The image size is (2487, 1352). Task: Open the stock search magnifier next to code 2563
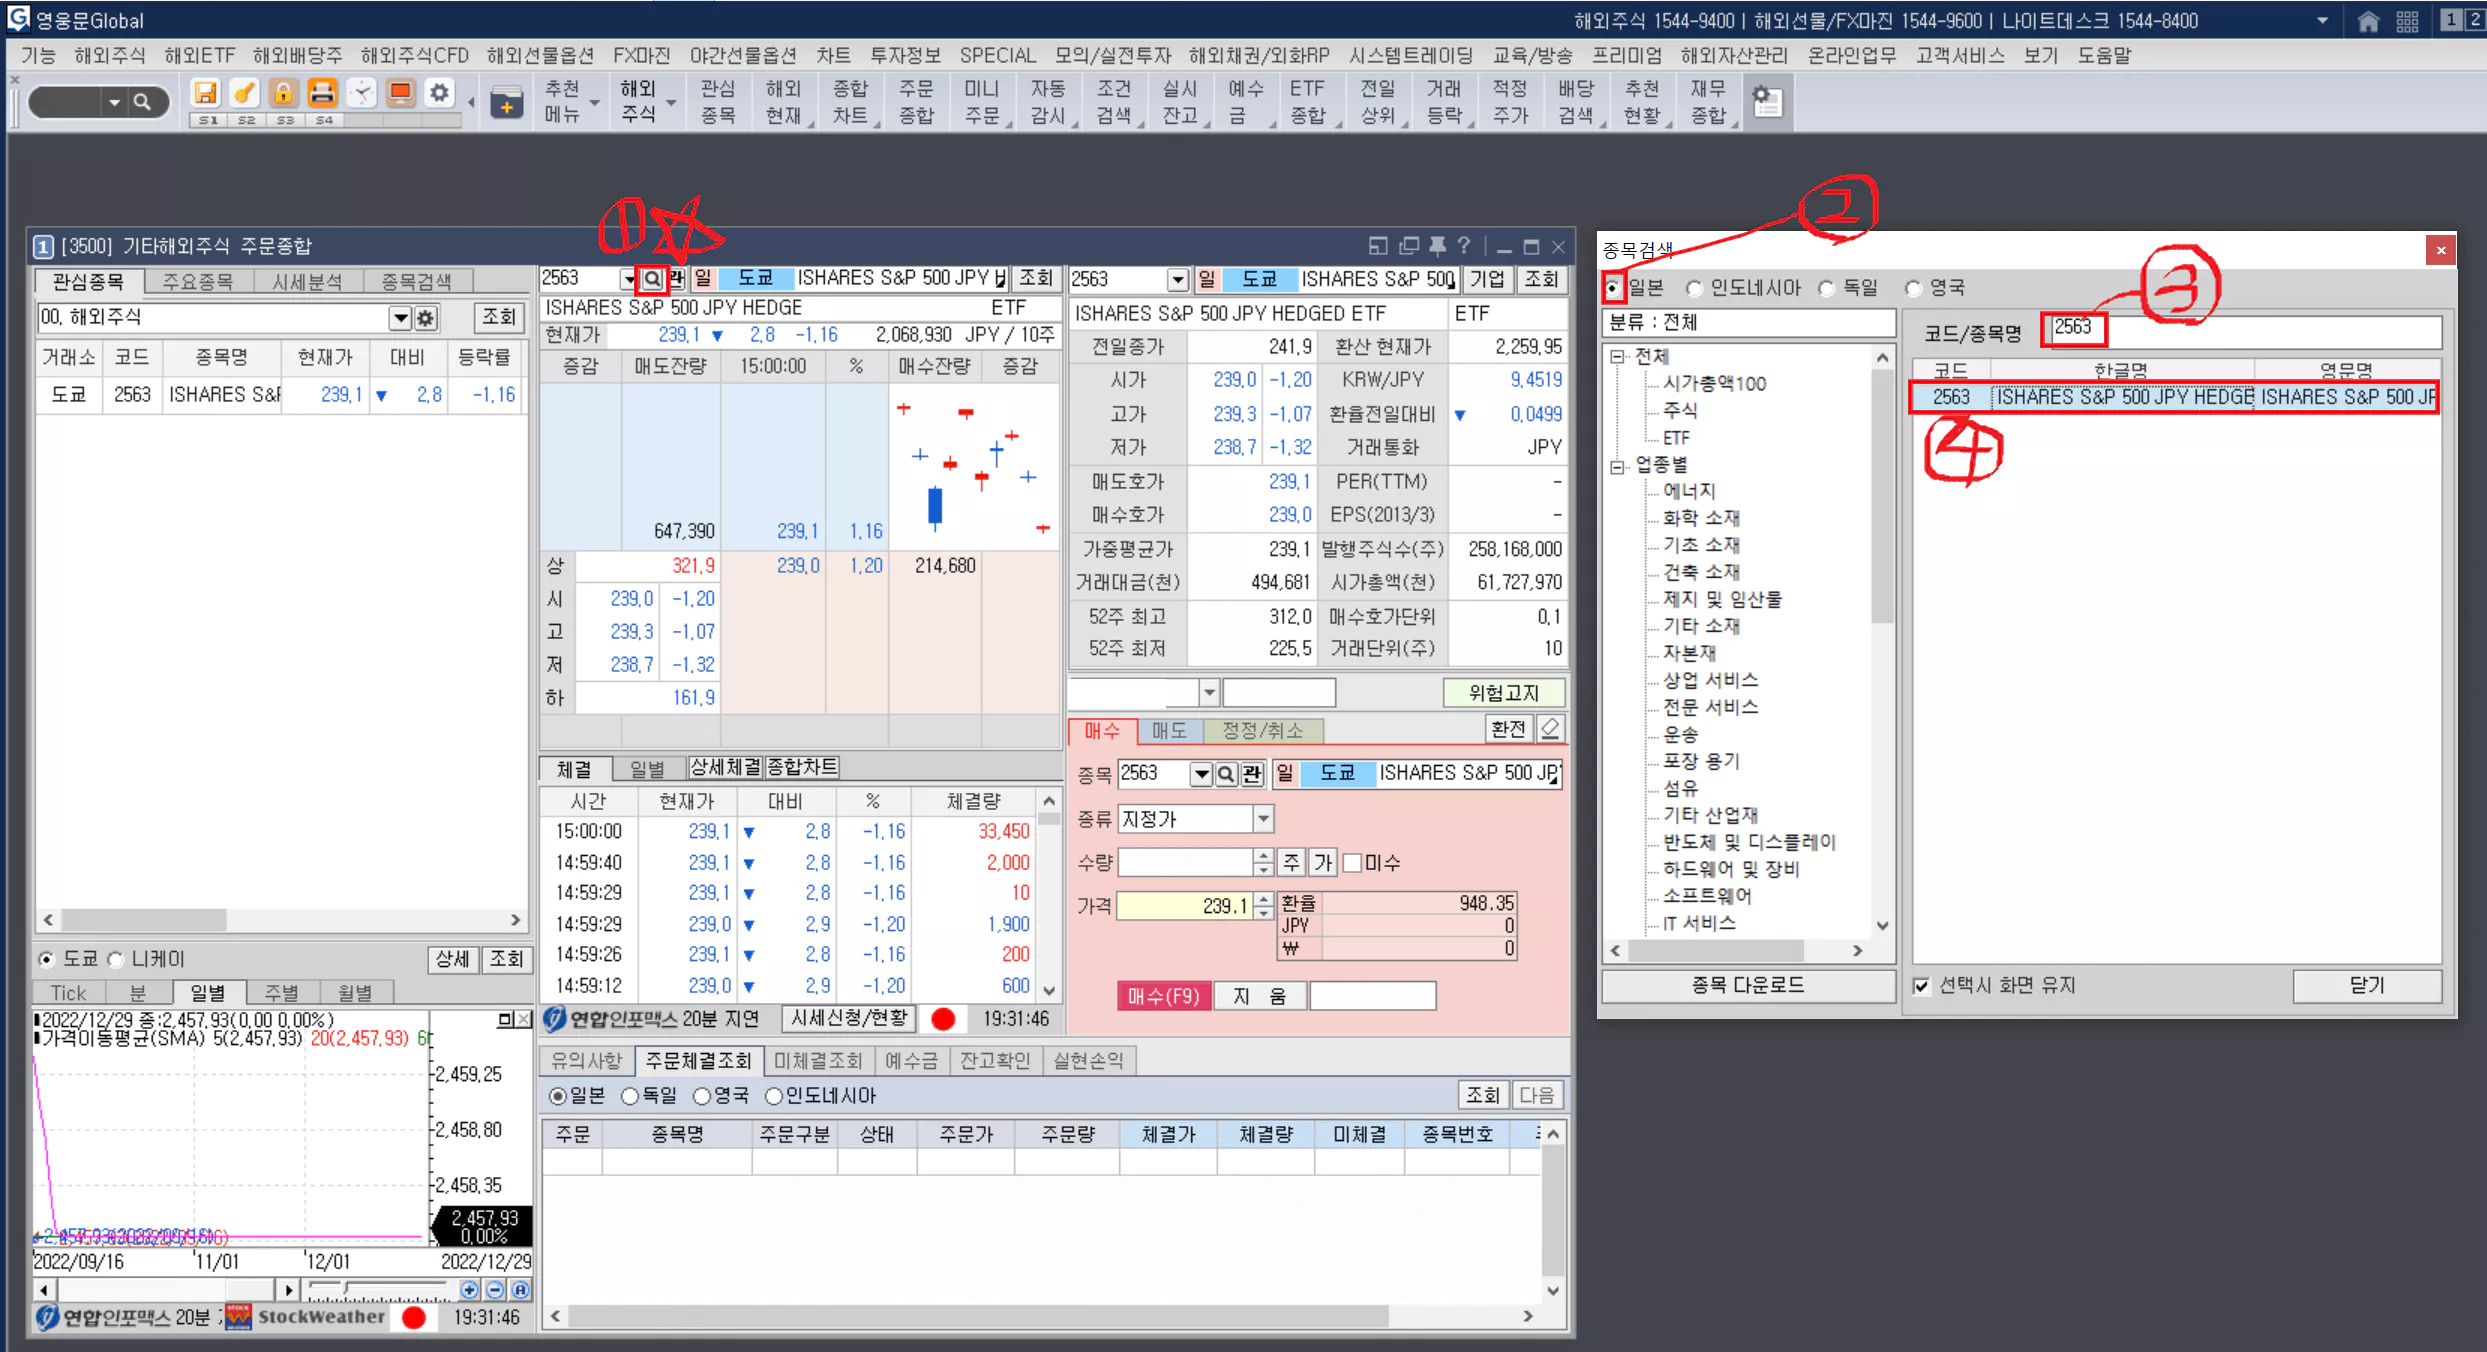pyautogui.click(x=651, y=278)
